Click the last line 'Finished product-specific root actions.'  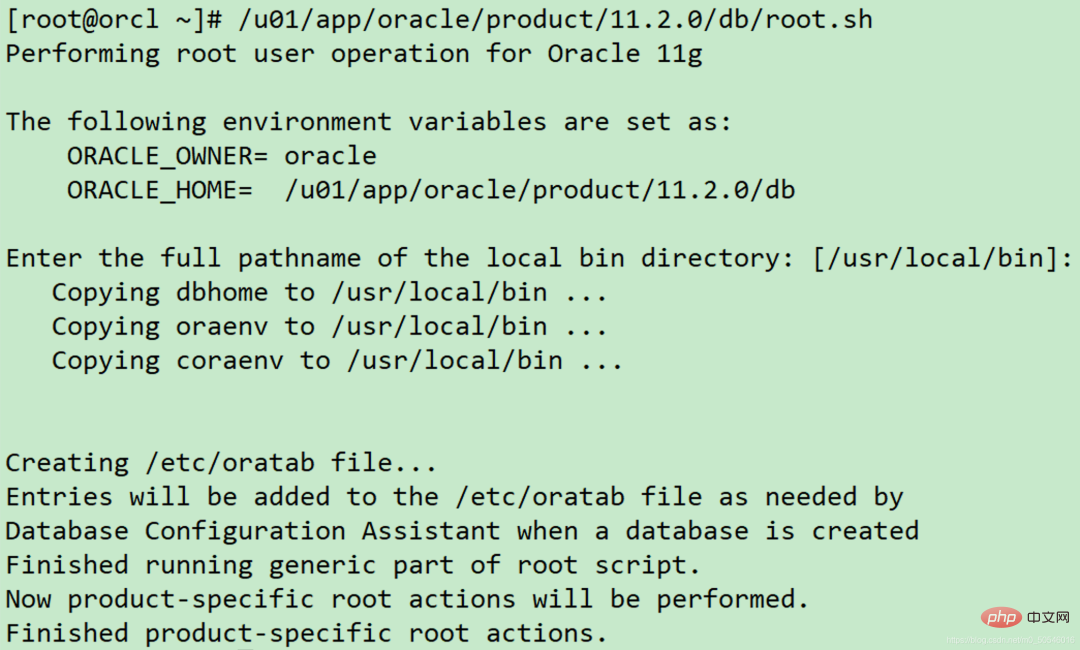307,633
